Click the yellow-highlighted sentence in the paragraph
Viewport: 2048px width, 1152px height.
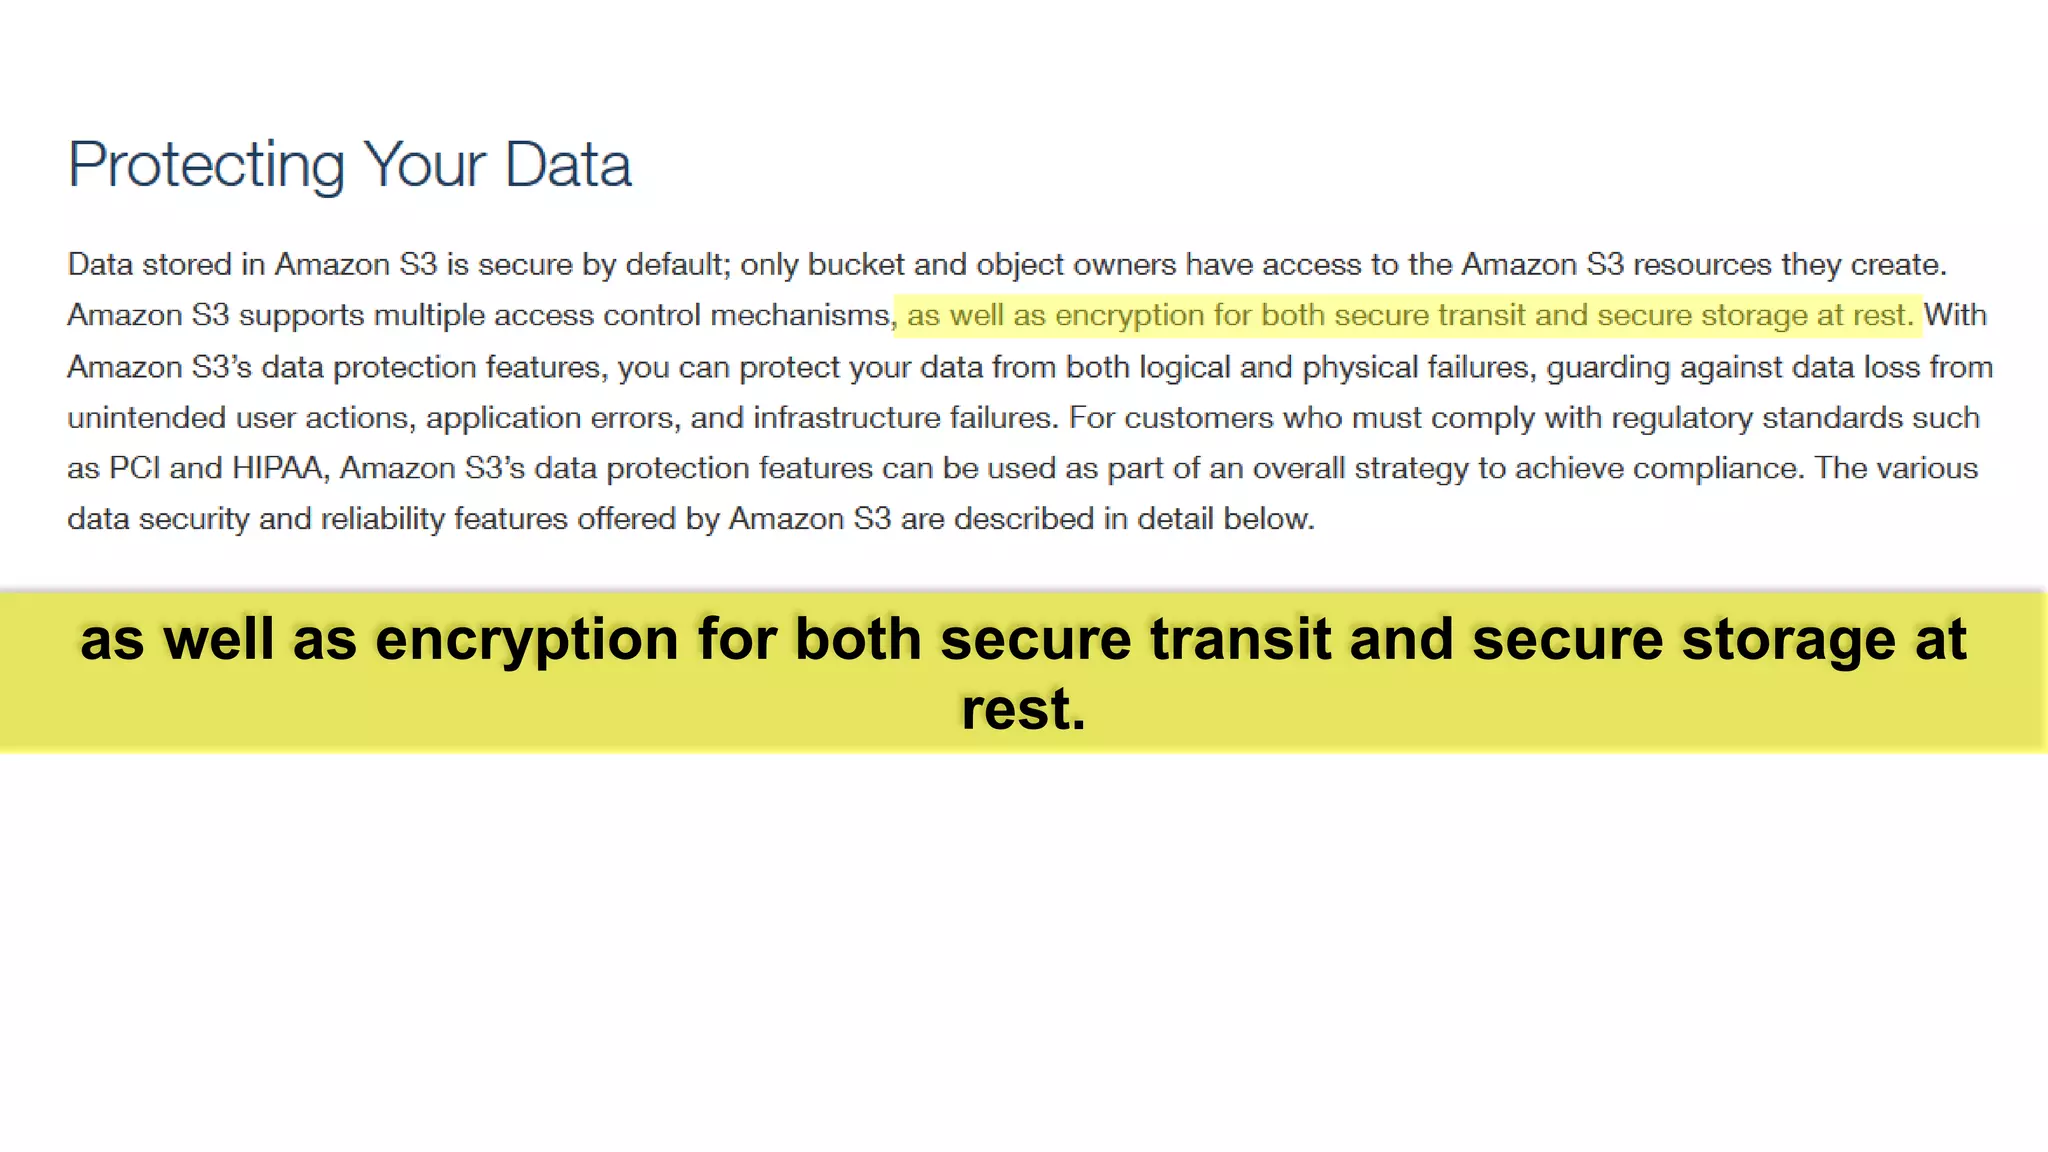(1408, 316)
